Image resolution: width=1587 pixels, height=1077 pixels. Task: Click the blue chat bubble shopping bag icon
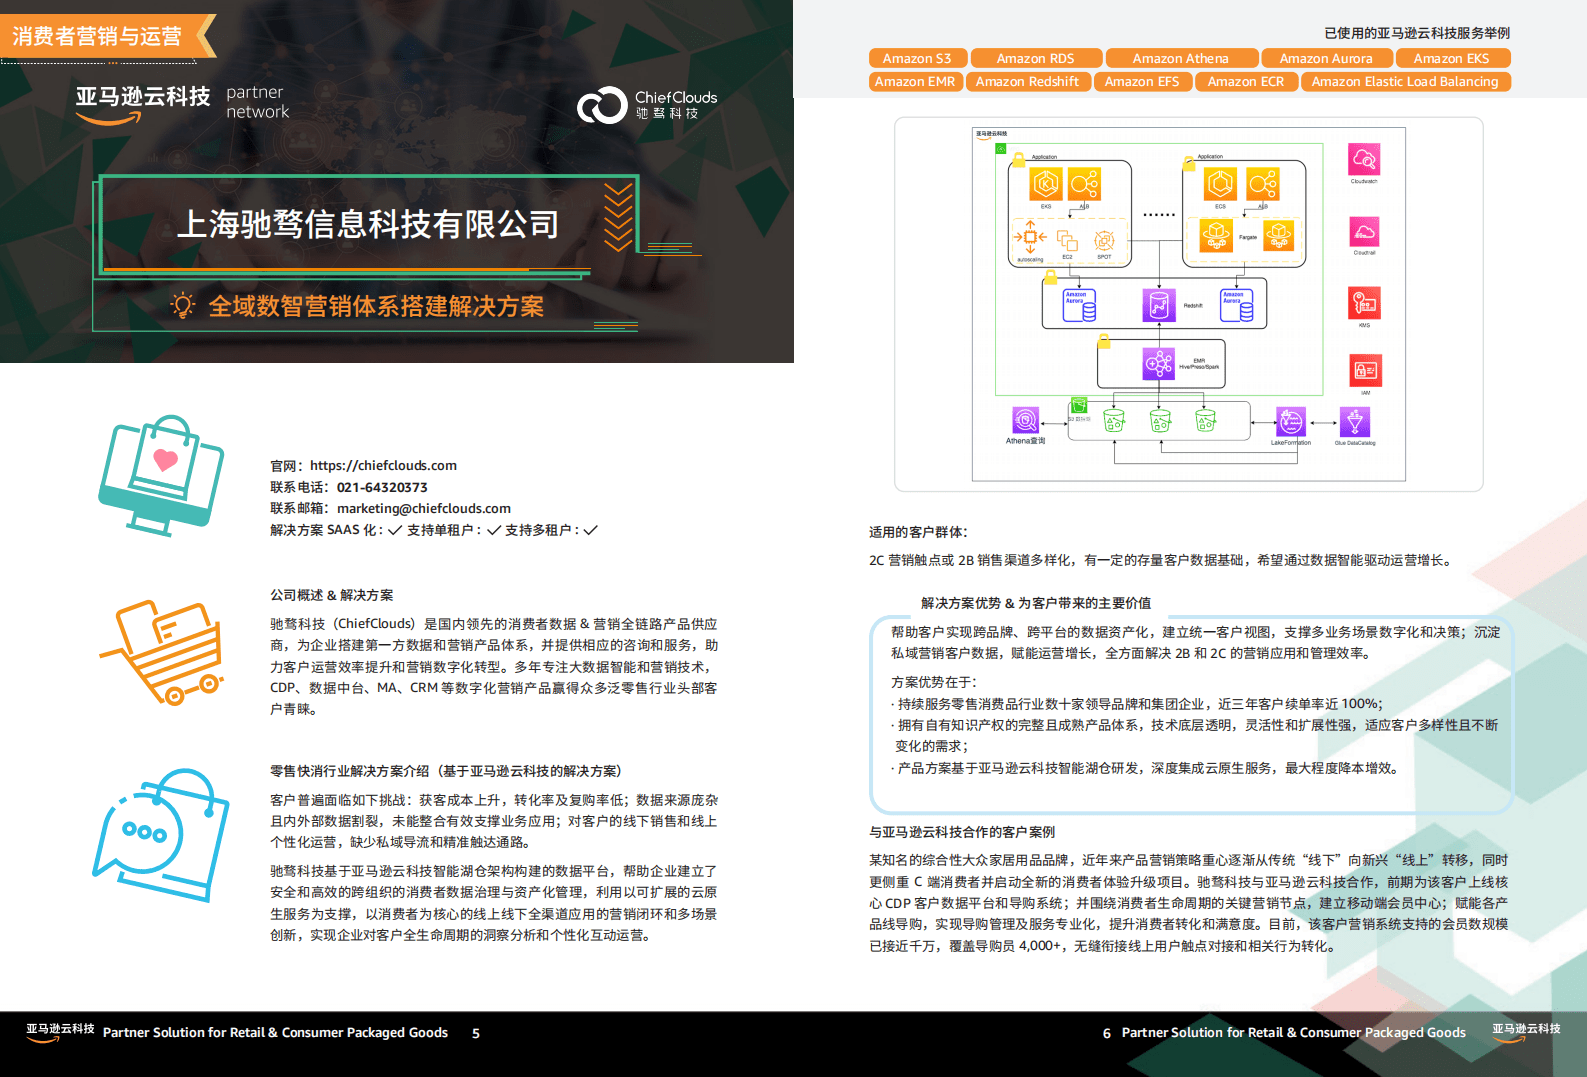pos(161,835)
